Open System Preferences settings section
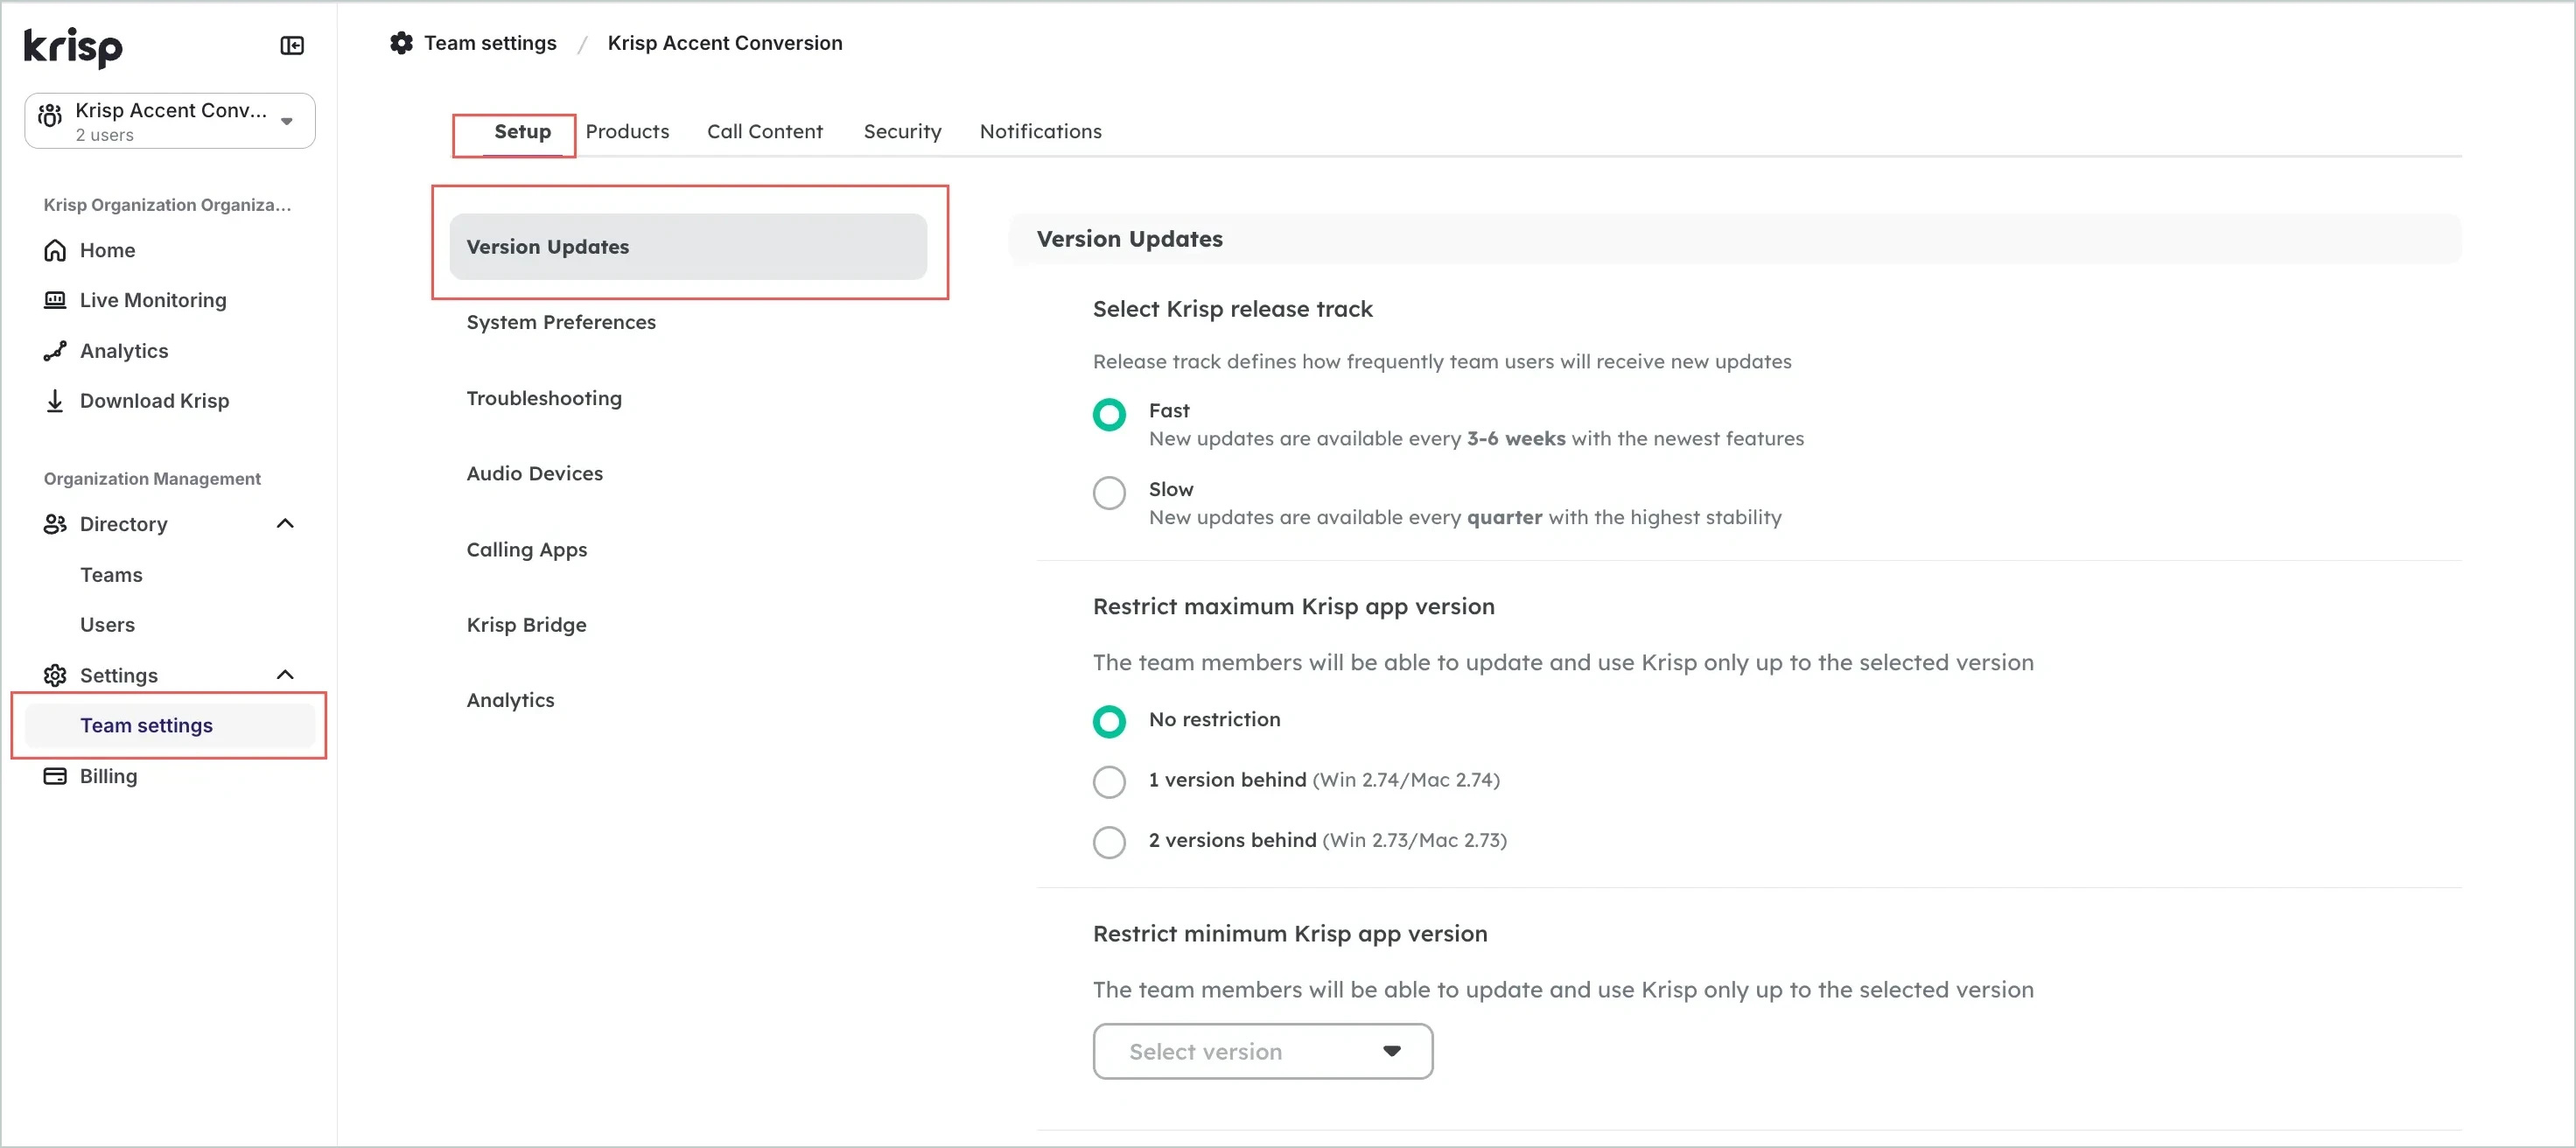 (x=561, y=322)
